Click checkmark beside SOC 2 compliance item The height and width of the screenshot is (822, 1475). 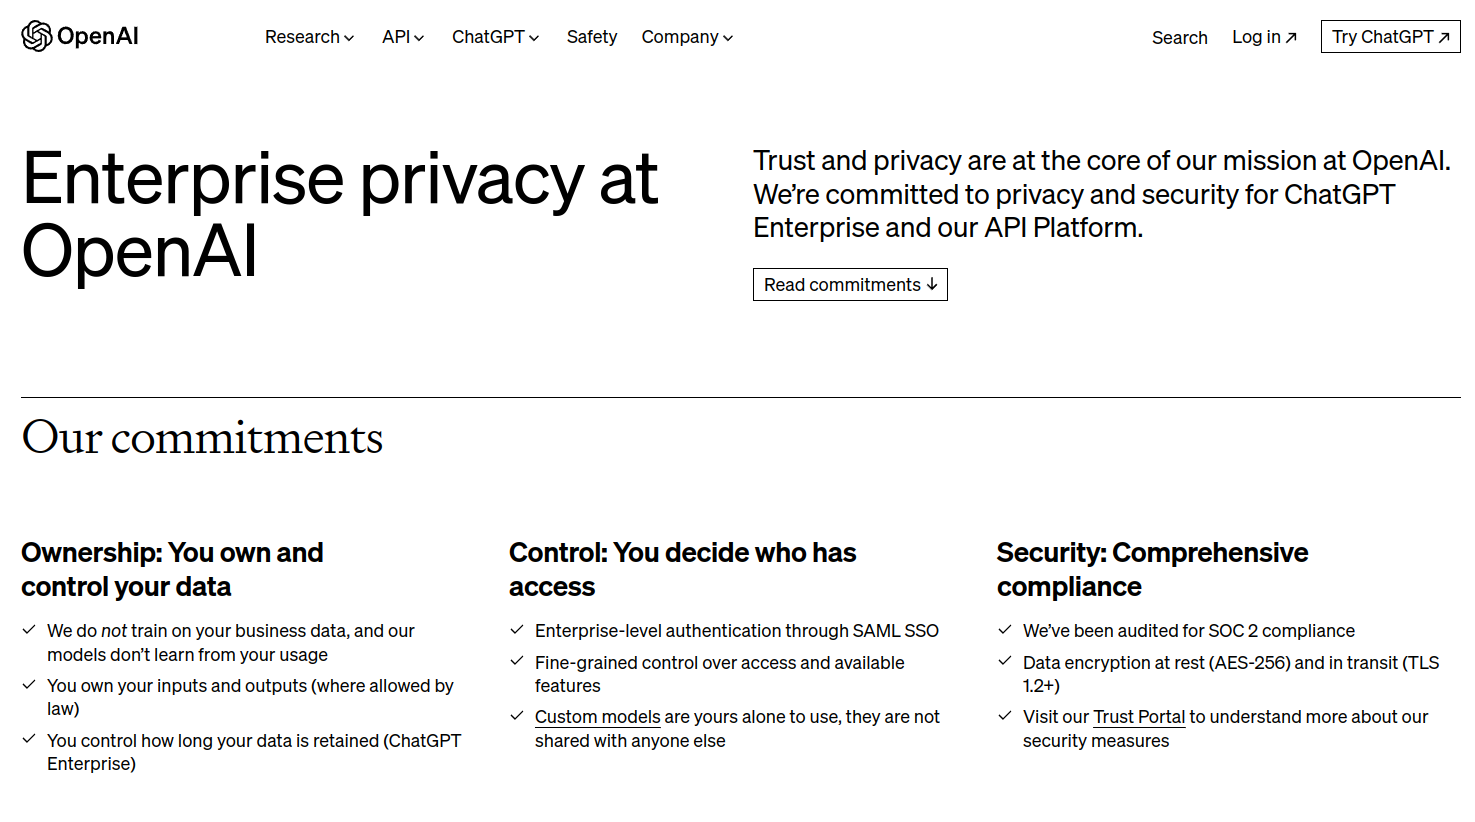click(1005, 630)
